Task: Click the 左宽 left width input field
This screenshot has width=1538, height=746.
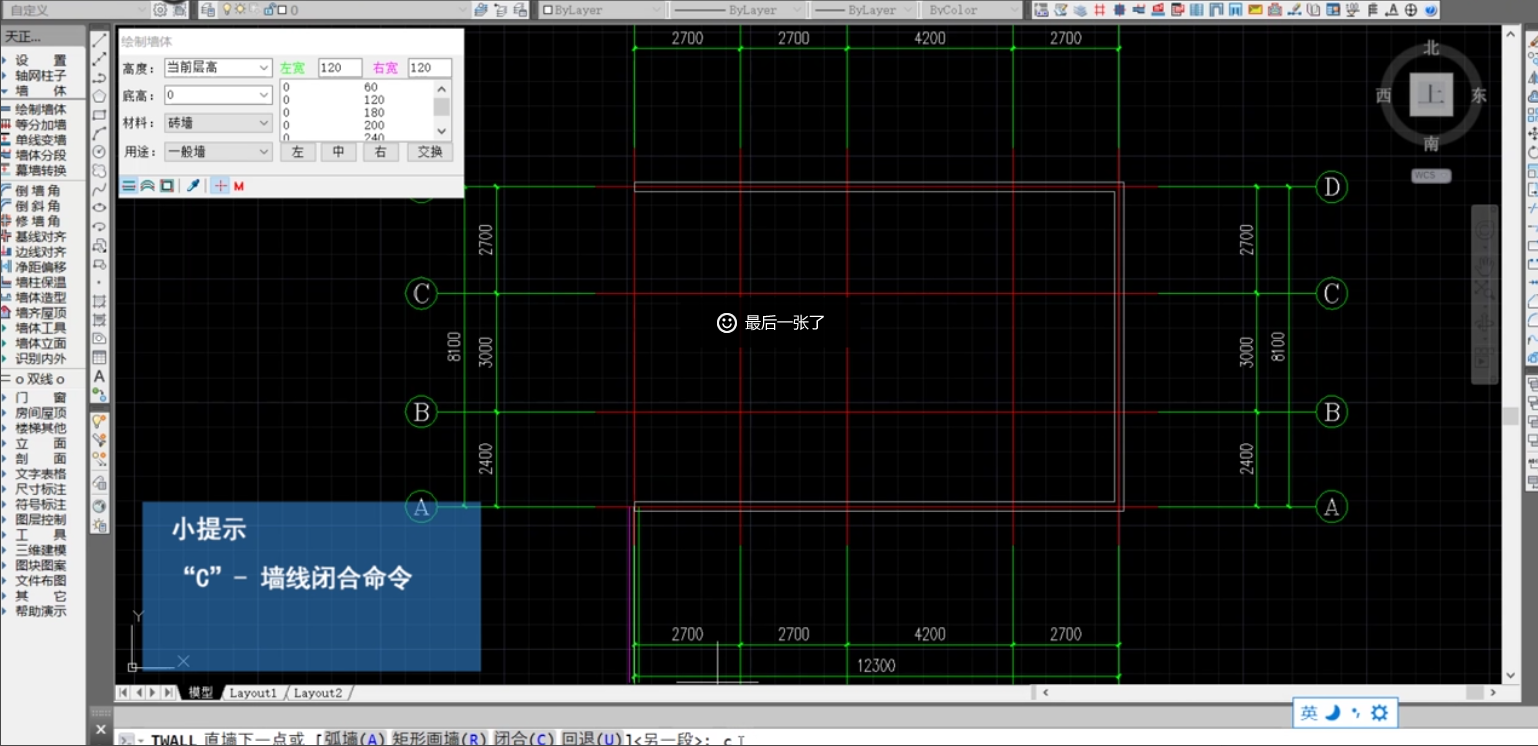Action: click(339, 68)
